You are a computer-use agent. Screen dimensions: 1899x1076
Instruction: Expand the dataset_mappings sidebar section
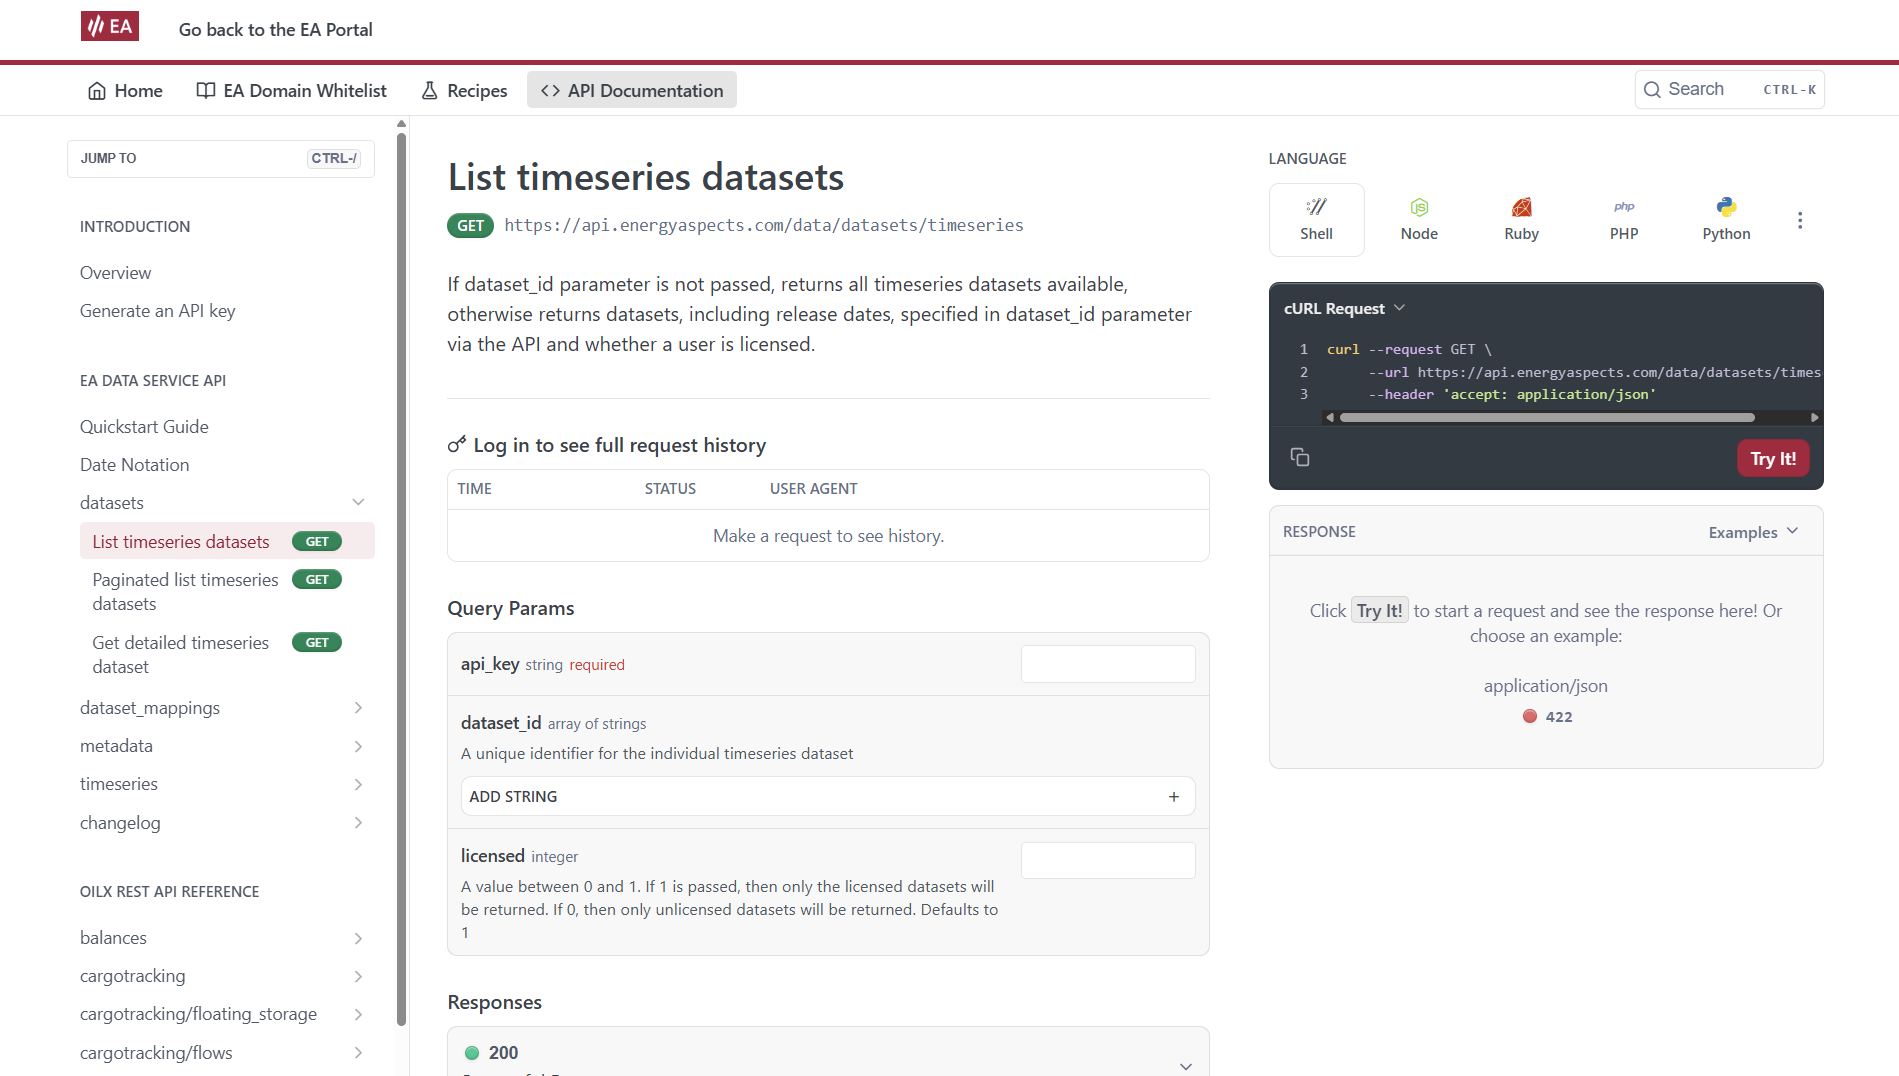[358, 708]
